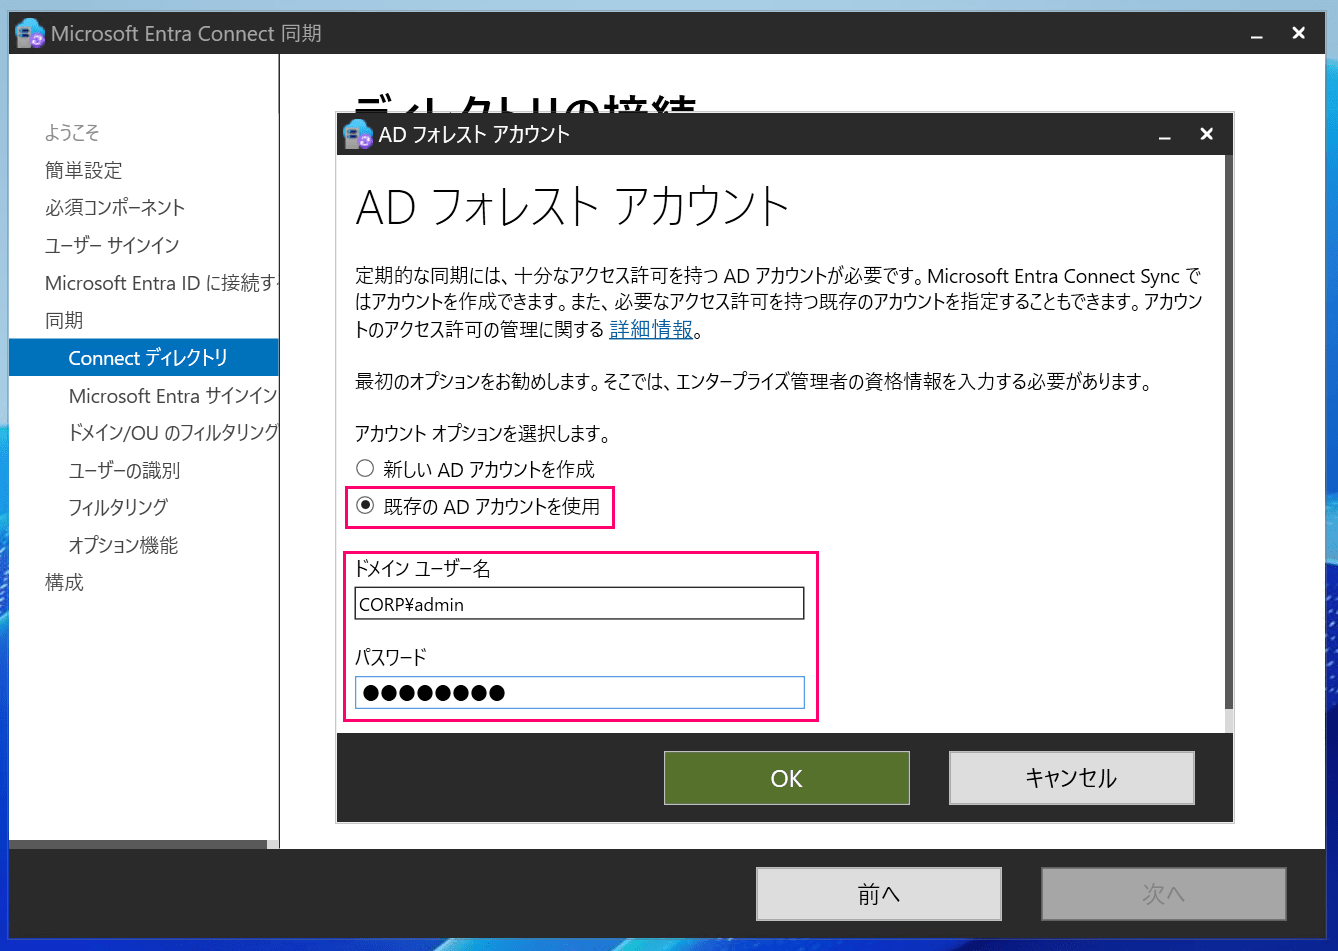Select Microsoft Entra ID に接続 step
1338x951 pixels.
tap(161, 283)
